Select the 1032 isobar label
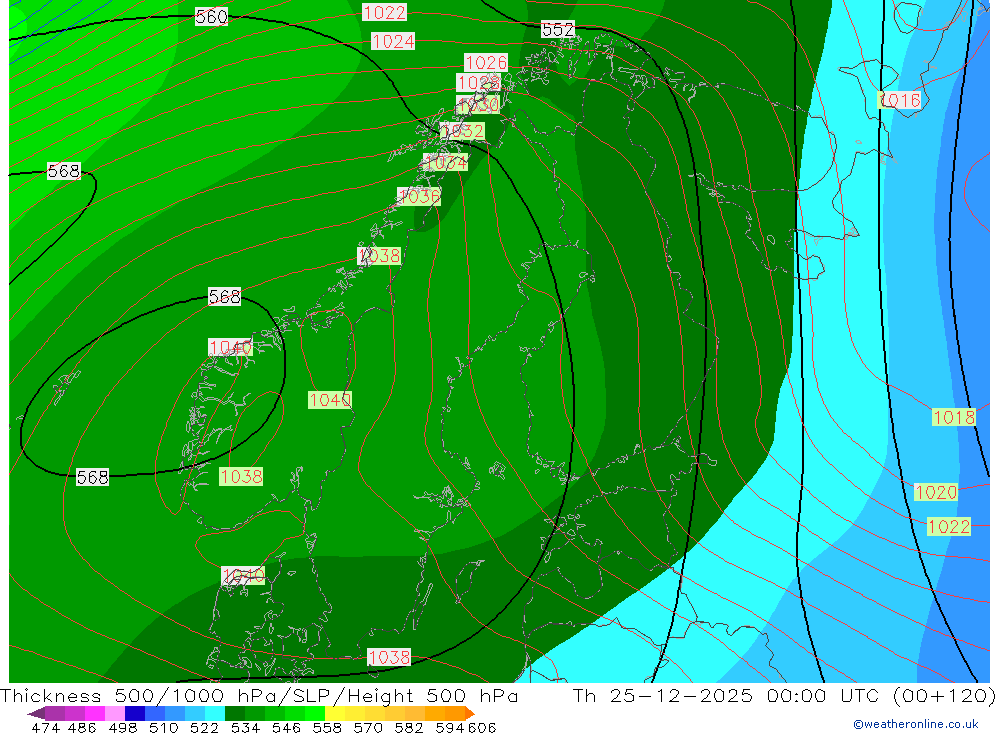The height and width of the screenshot is (733, 1000). point(462,131)
